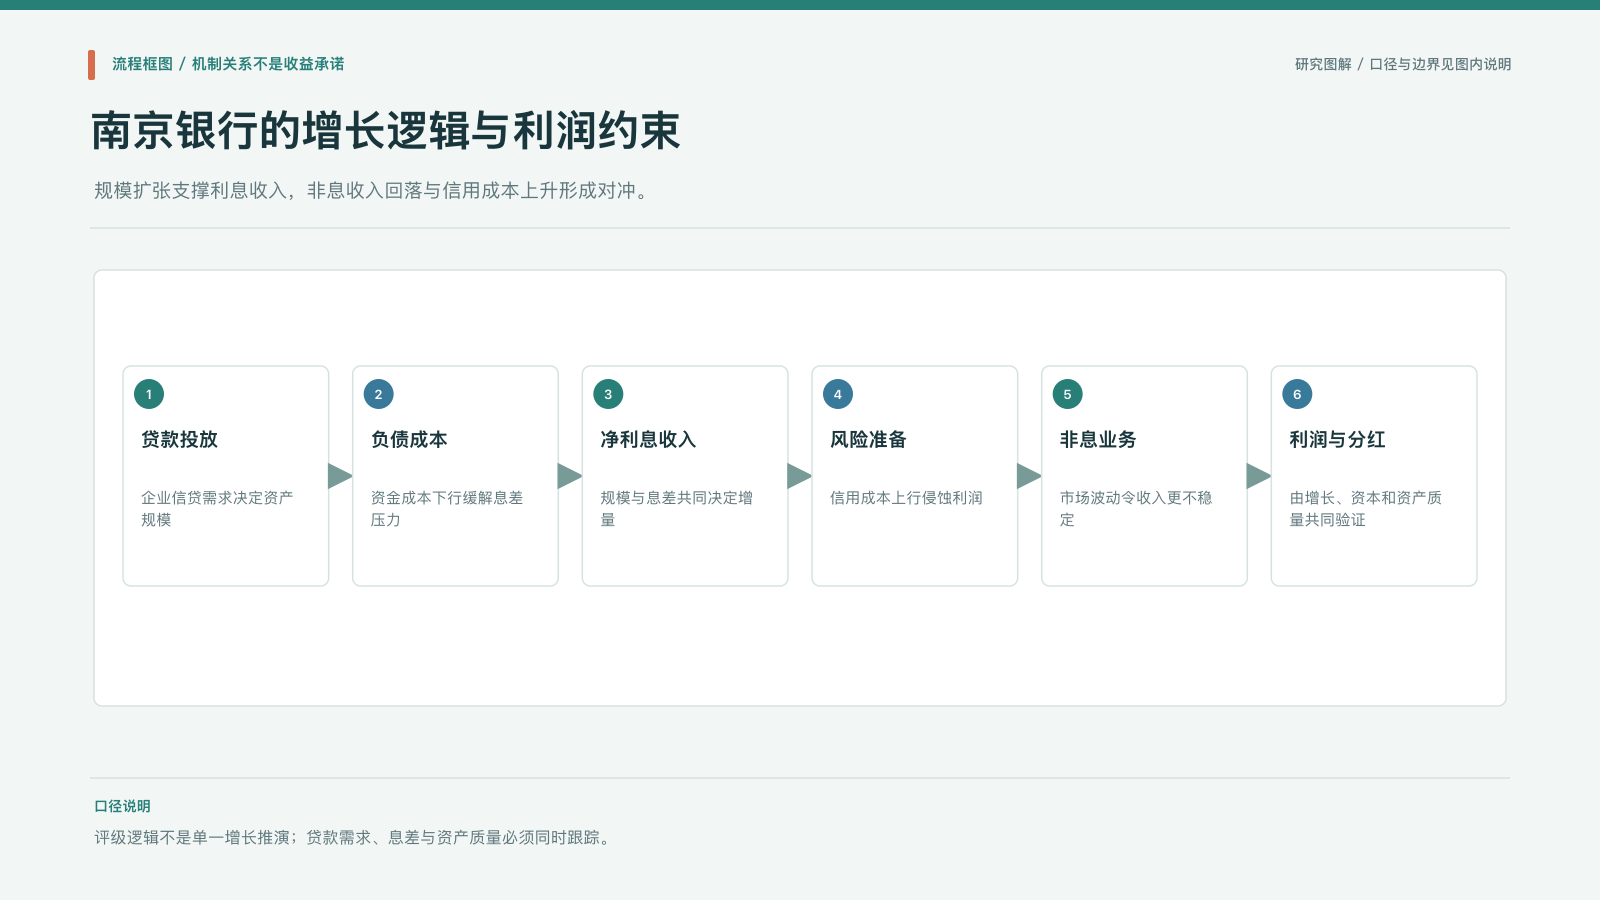Click the text 企业信贷需求决定资产规模
Screen dimensions: 1600x900
pos(217,508)
